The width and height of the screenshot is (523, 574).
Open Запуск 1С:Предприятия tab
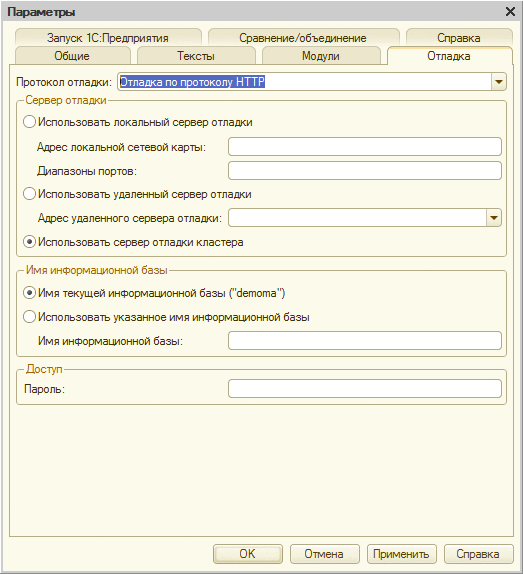point(108,38)
